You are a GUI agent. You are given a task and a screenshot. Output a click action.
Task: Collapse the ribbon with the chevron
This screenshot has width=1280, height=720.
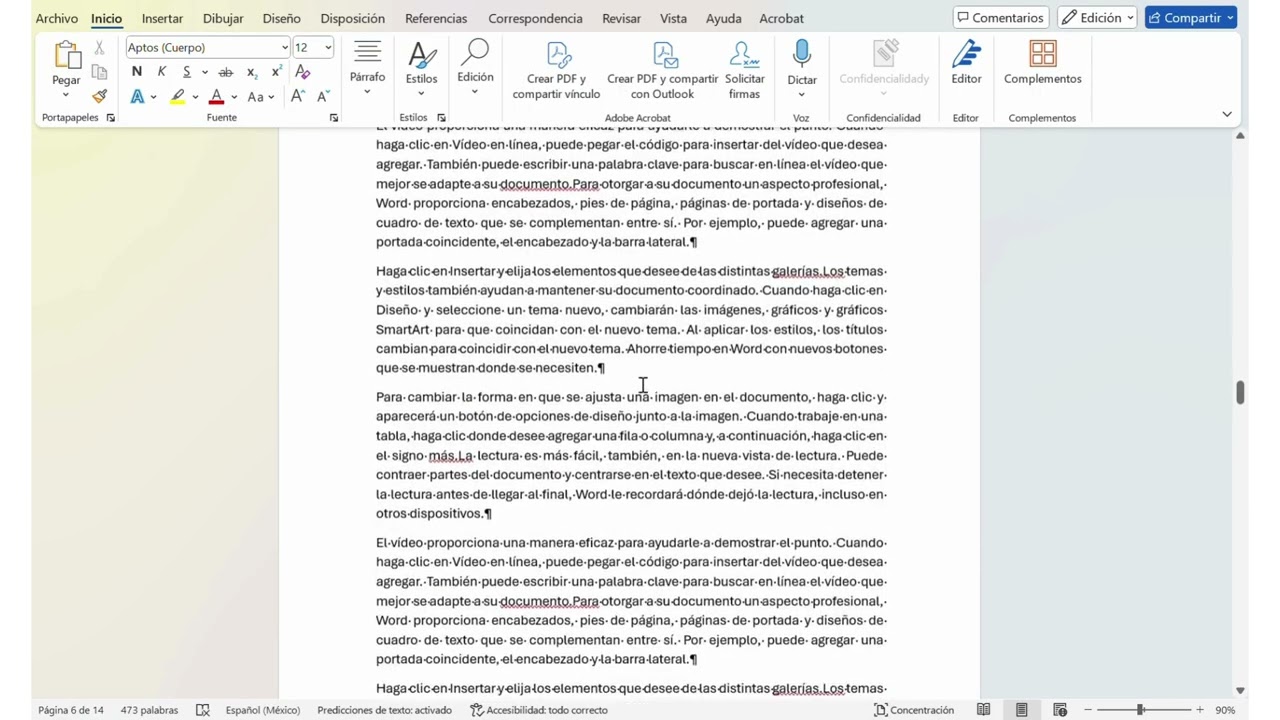[1227, 114]
